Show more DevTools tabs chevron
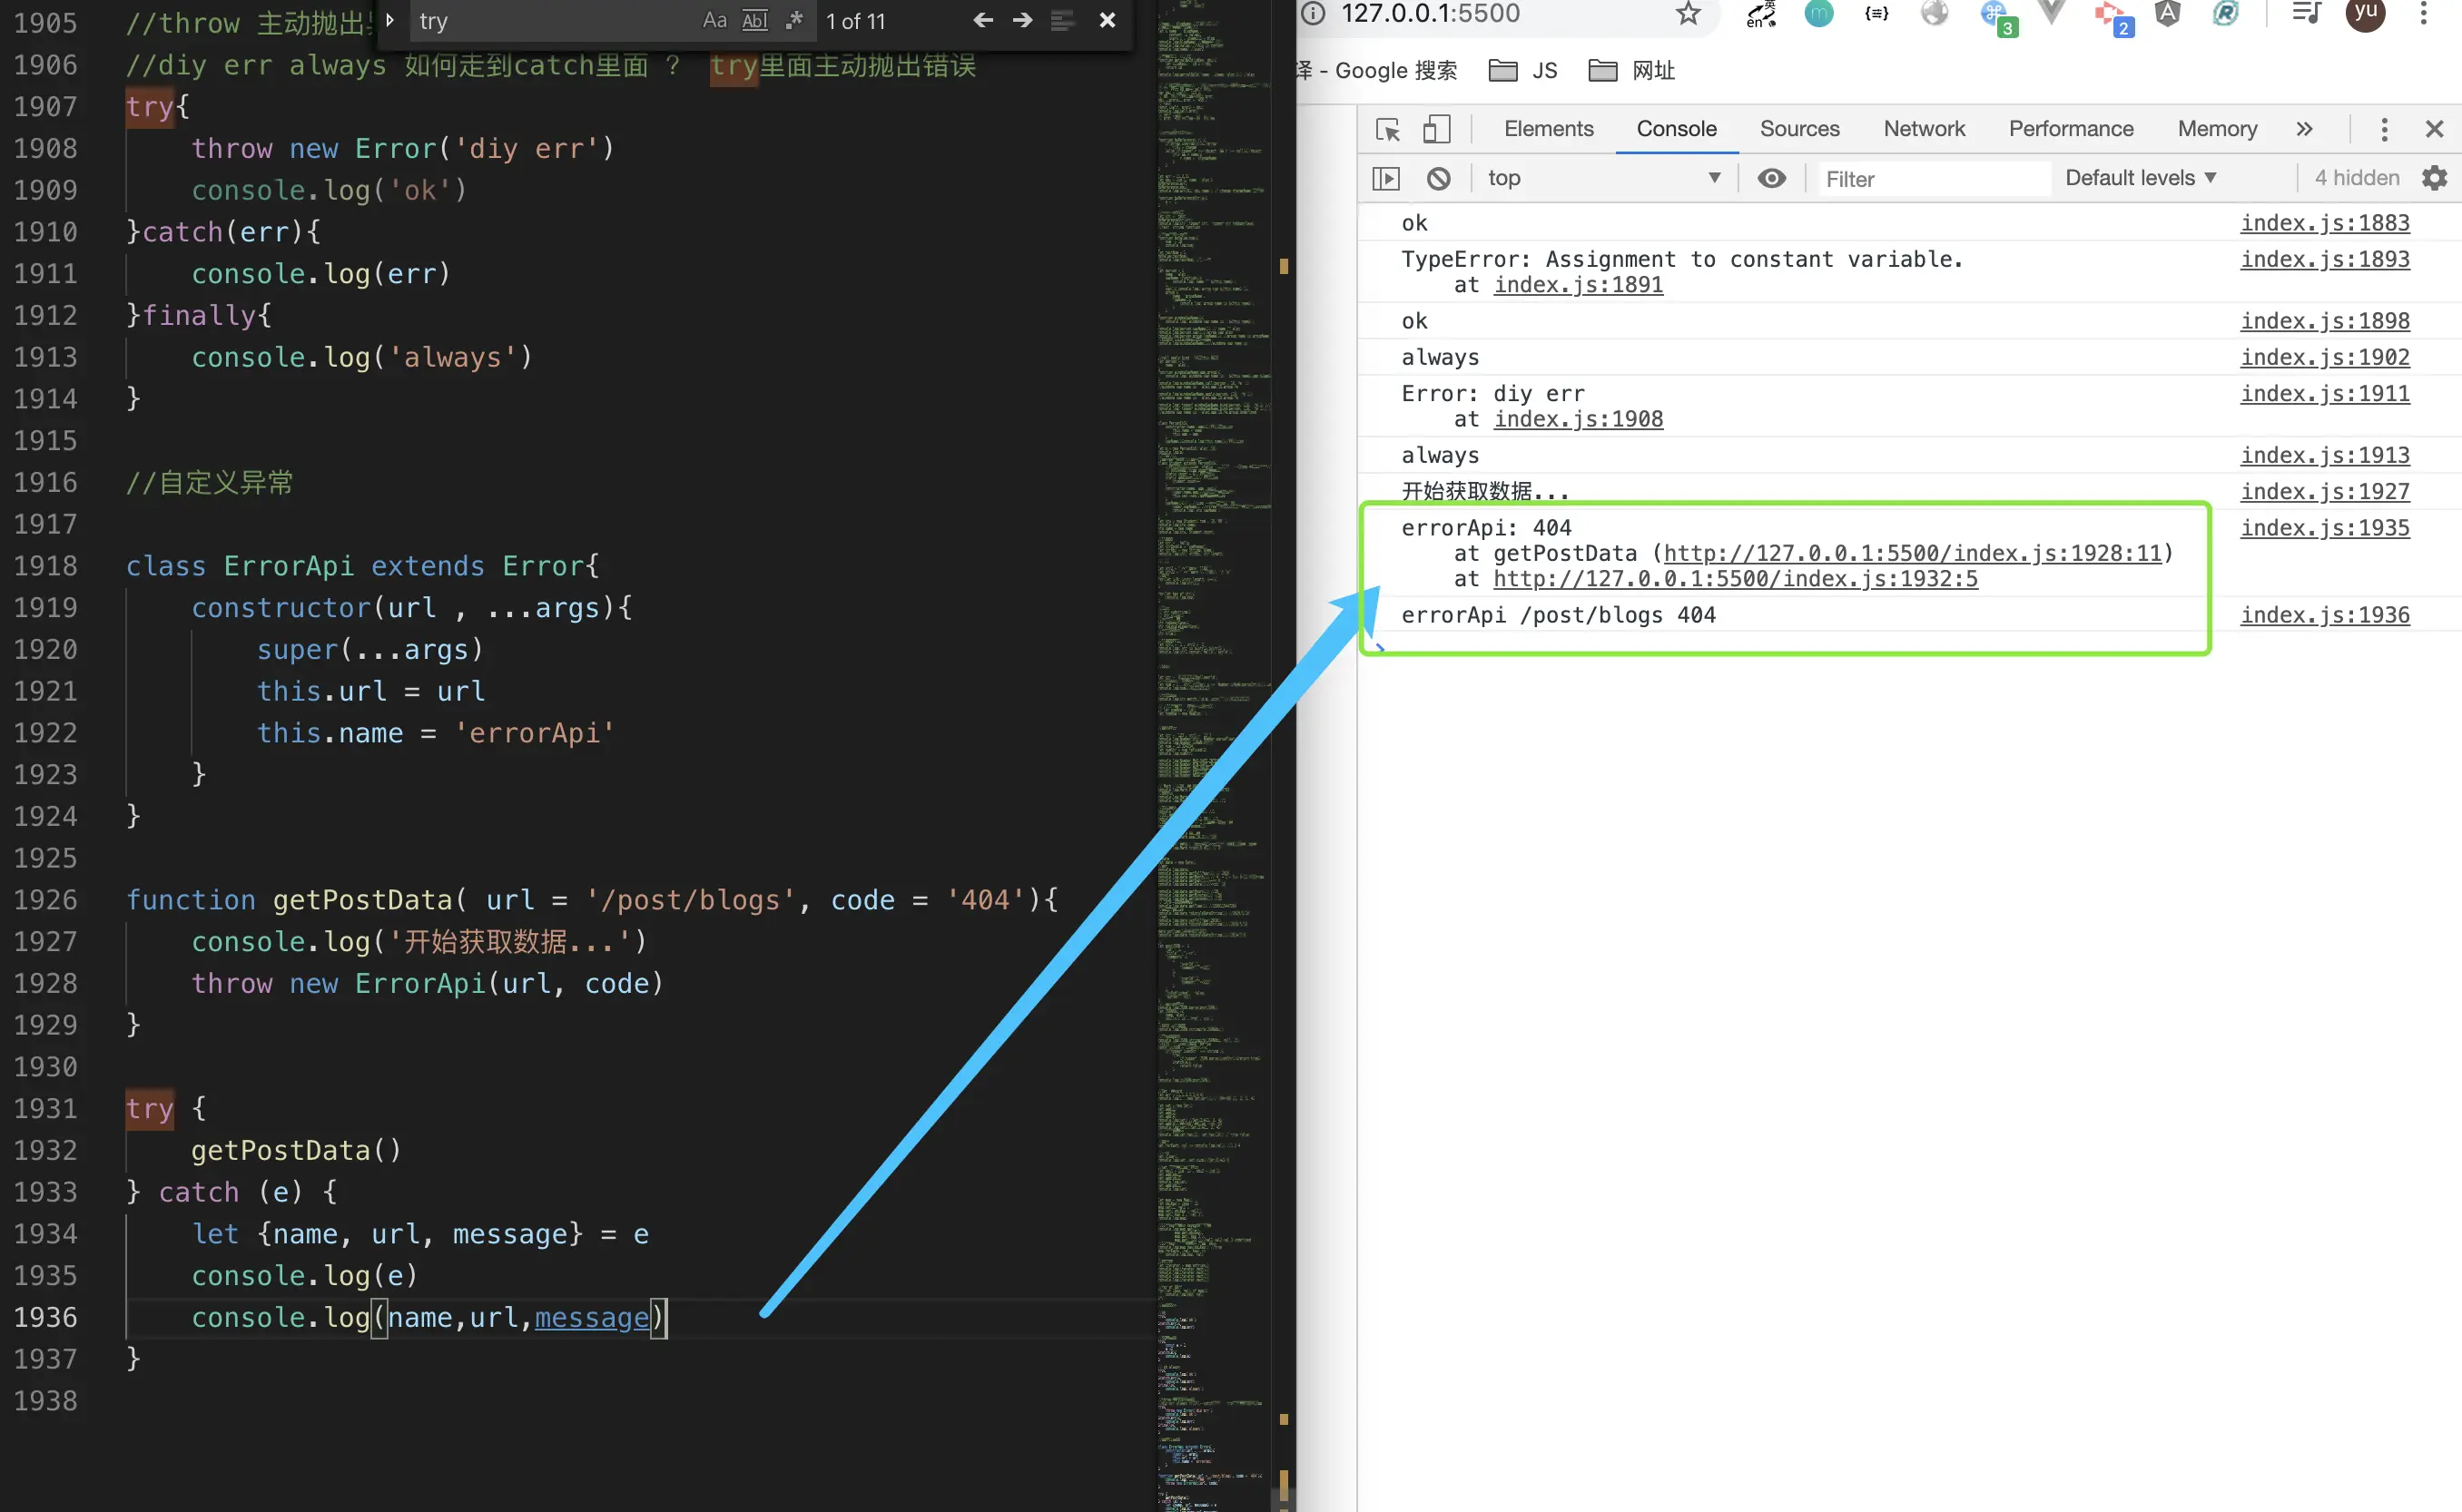Viewport: 2462px width, 1512px height. point(2304,129)
